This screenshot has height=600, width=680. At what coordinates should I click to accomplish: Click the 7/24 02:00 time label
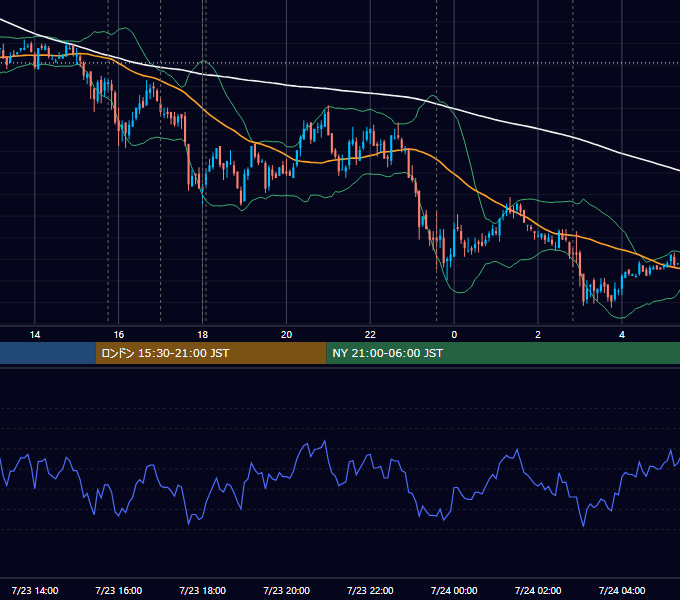(538, 590)
